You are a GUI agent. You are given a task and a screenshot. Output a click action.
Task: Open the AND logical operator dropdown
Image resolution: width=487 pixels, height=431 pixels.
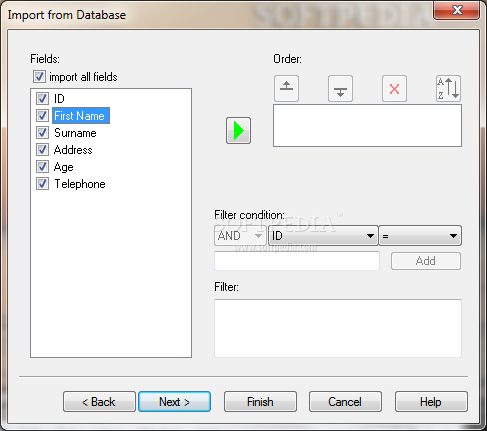pyautogui.click(x=240, y=236)
